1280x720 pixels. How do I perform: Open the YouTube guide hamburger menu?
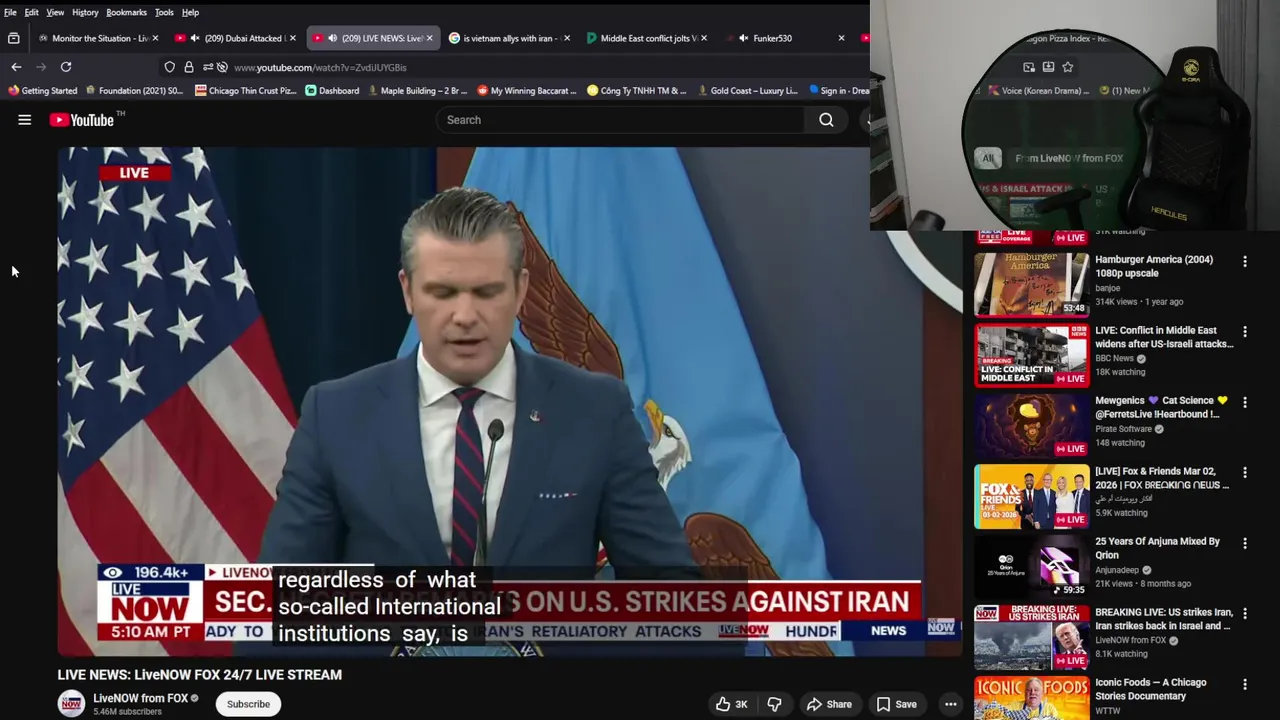24,120
